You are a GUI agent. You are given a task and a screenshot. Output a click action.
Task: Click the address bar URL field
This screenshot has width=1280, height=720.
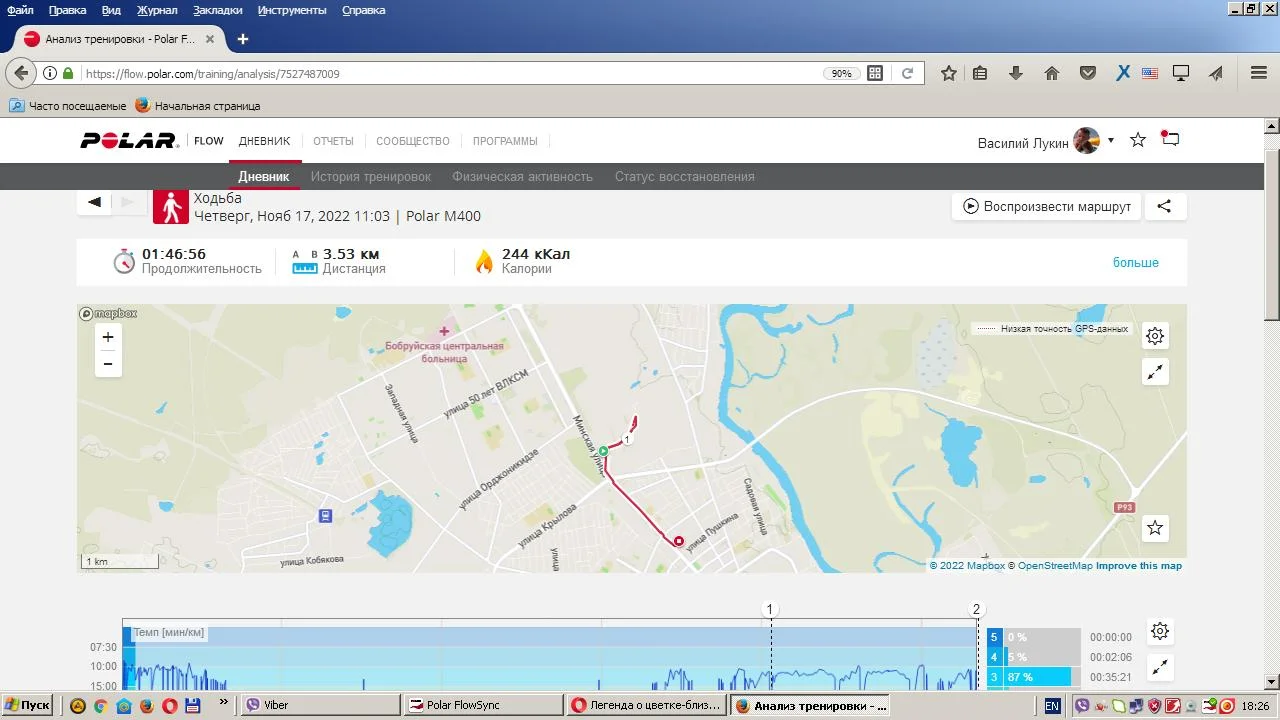tap(450, 73)
